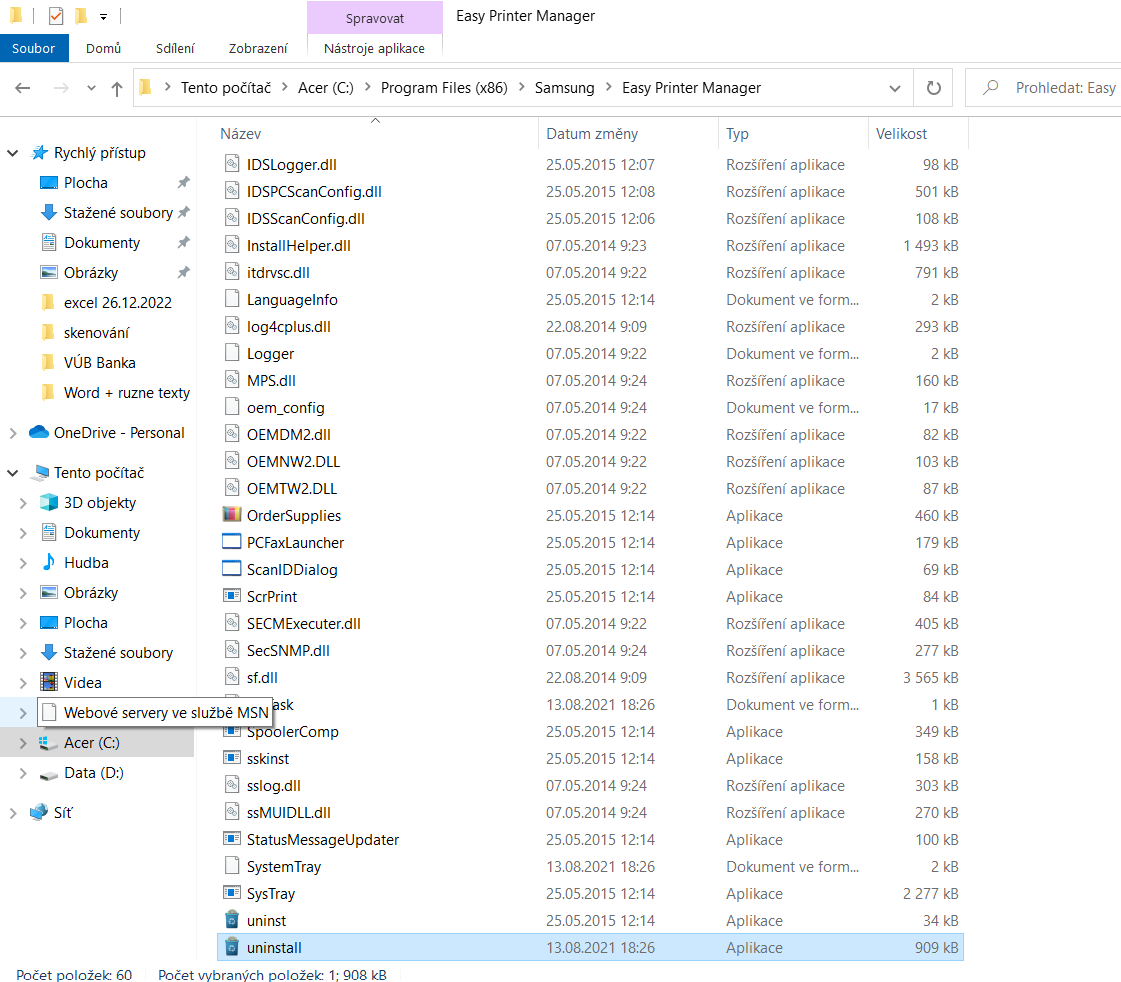Click the IDSLogger.dll file icon
This screenshot has width=1121, height=982.
tap(232, 164)
